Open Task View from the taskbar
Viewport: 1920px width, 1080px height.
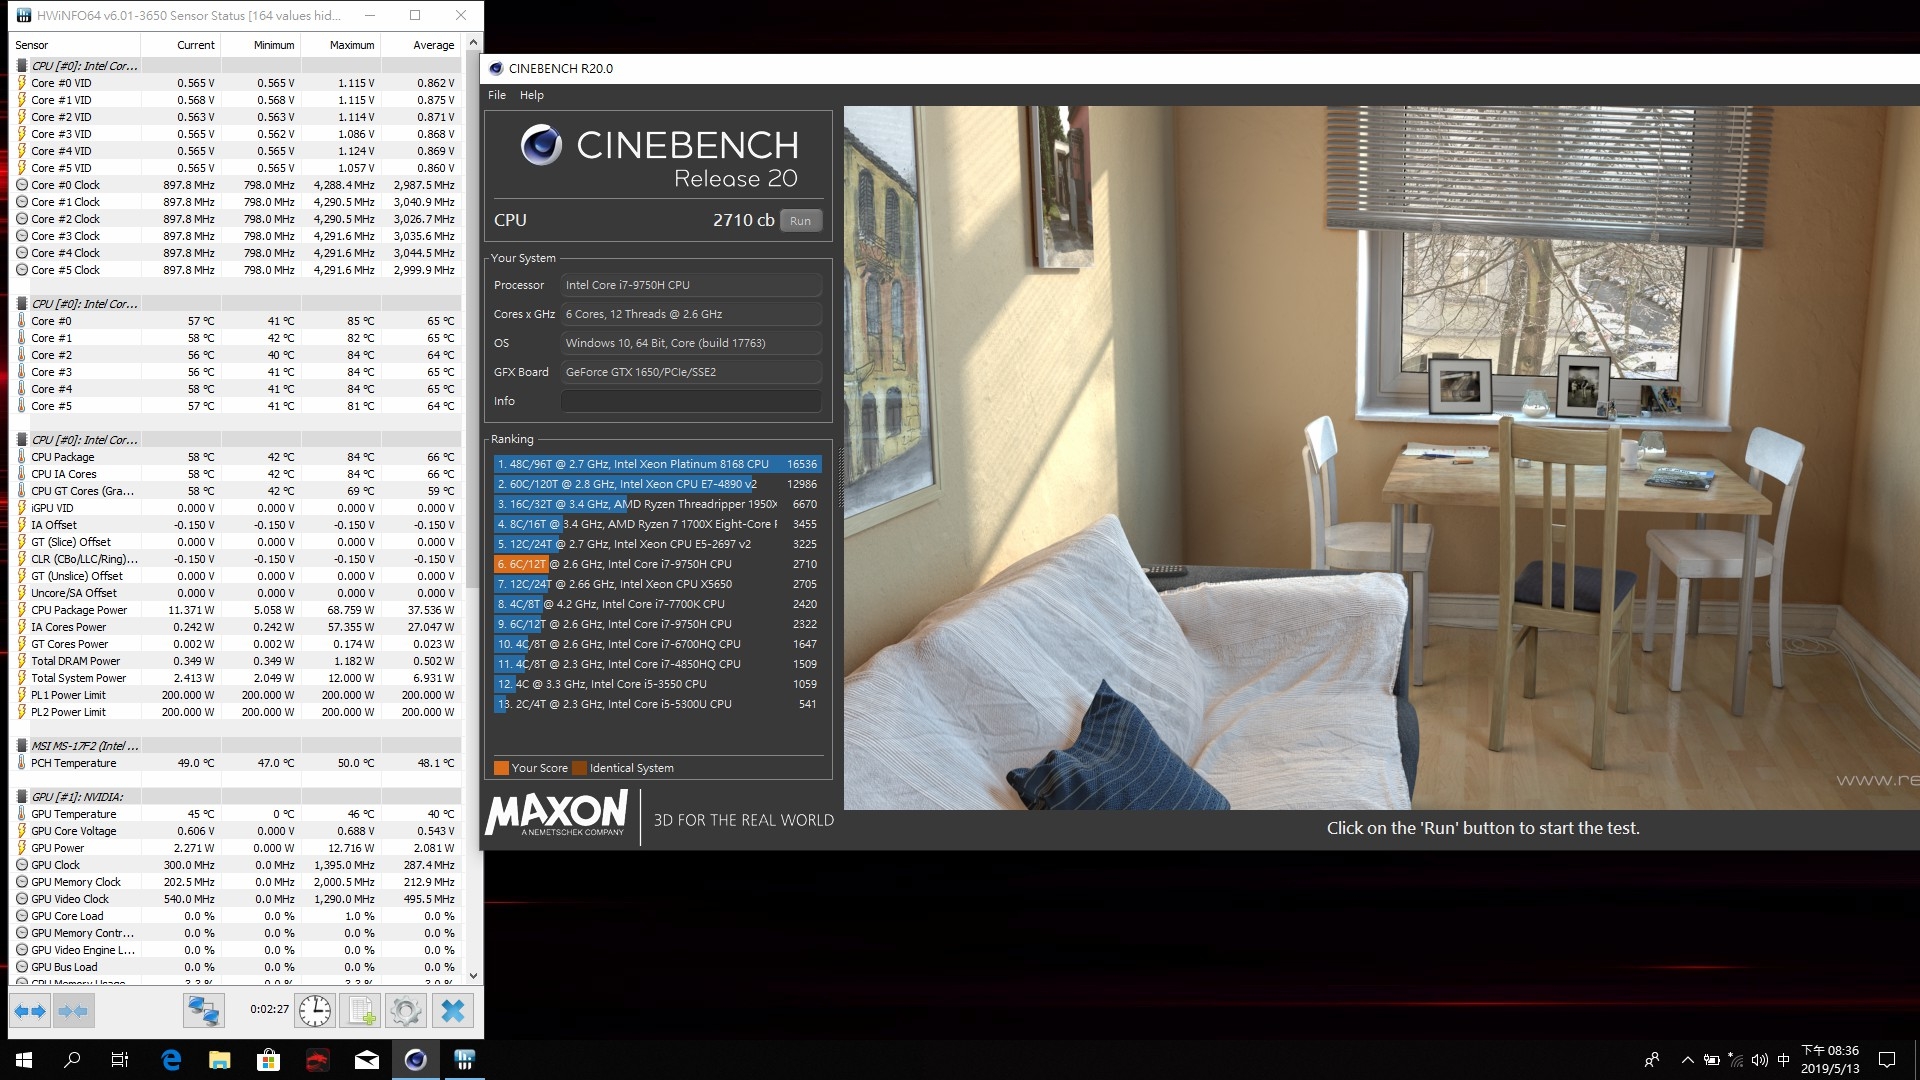click(120, 1060)
